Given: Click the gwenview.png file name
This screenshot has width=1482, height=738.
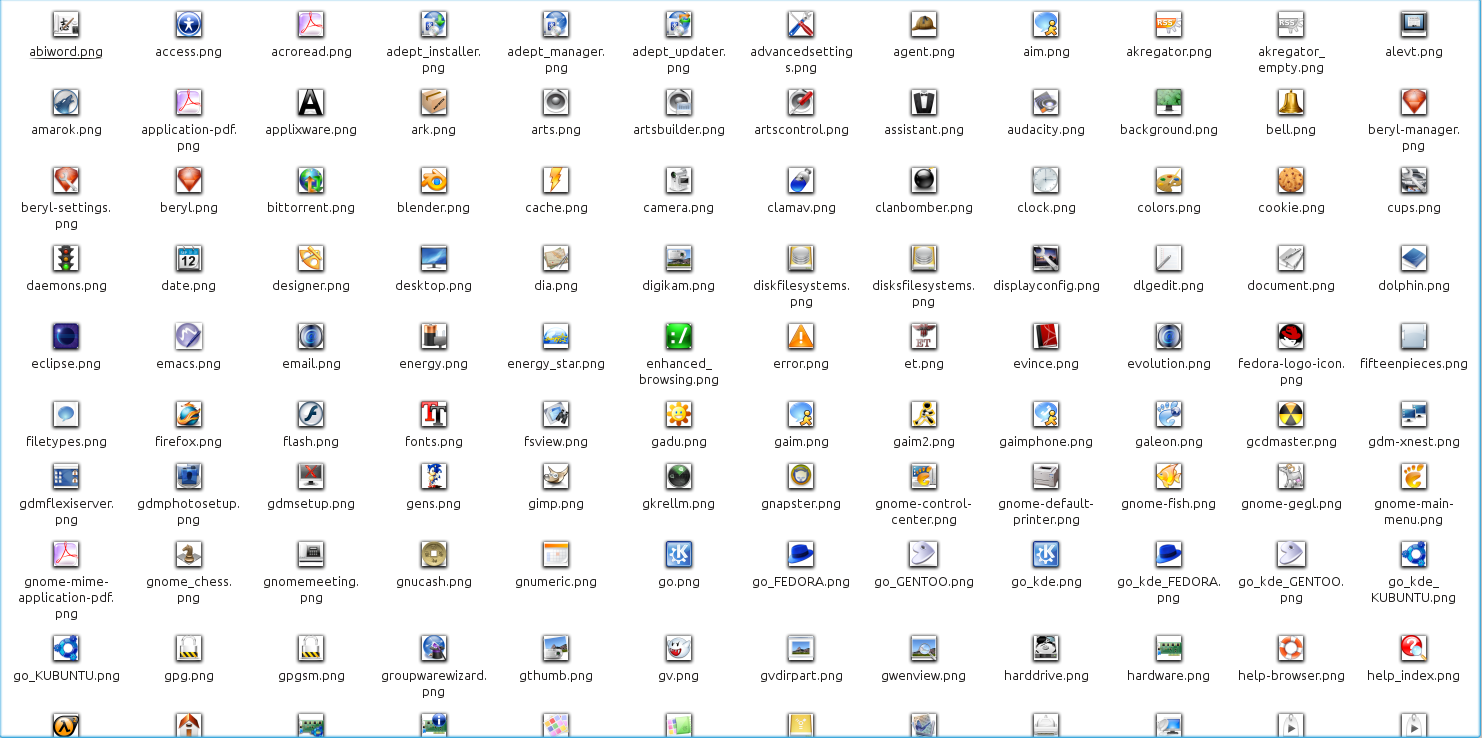Looking at the screenshot, I should tap(924, 676).
